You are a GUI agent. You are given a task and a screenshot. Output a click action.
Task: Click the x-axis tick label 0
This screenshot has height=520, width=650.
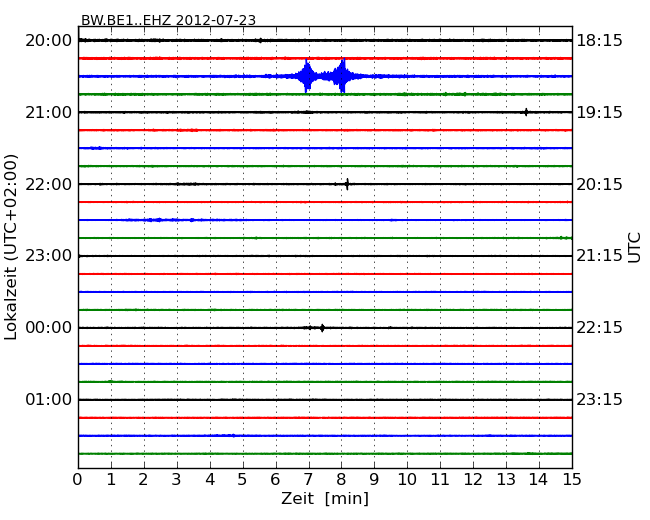[x=78, y=479]
